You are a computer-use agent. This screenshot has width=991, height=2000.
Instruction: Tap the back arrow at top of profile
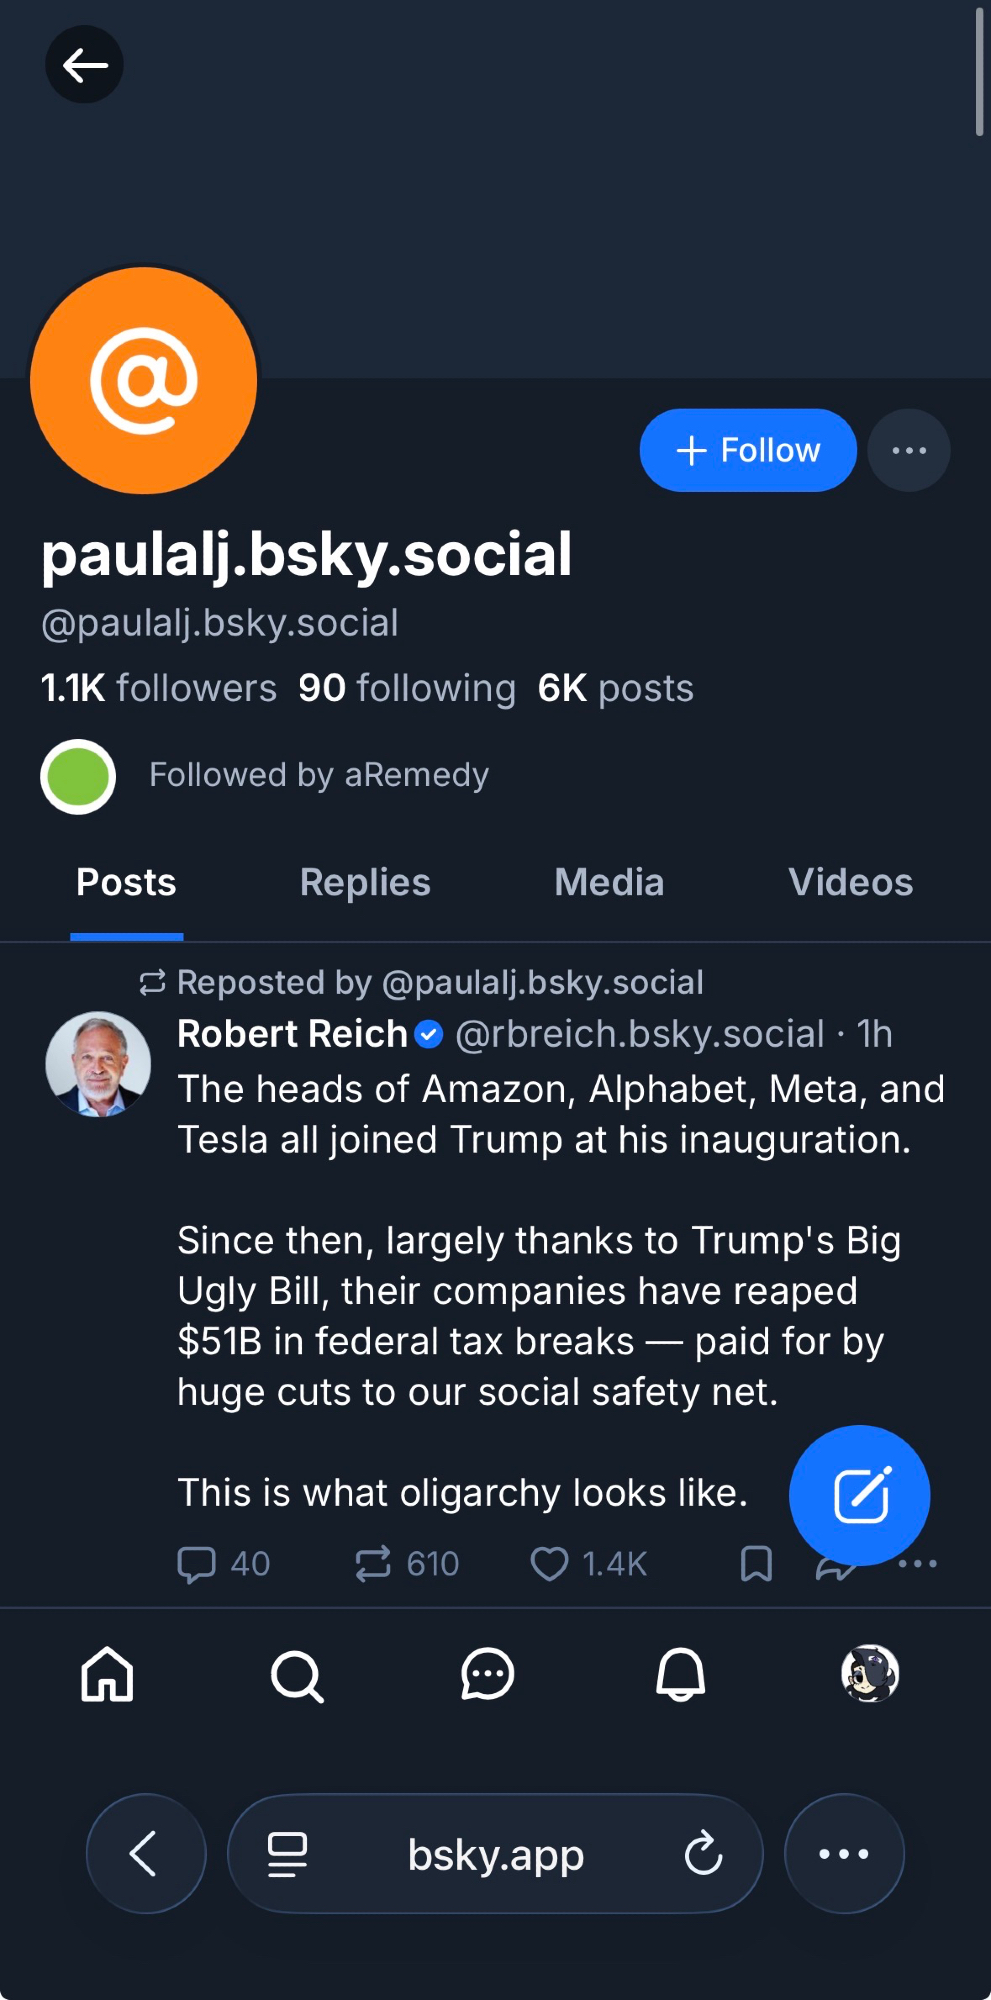coord(84,65)
